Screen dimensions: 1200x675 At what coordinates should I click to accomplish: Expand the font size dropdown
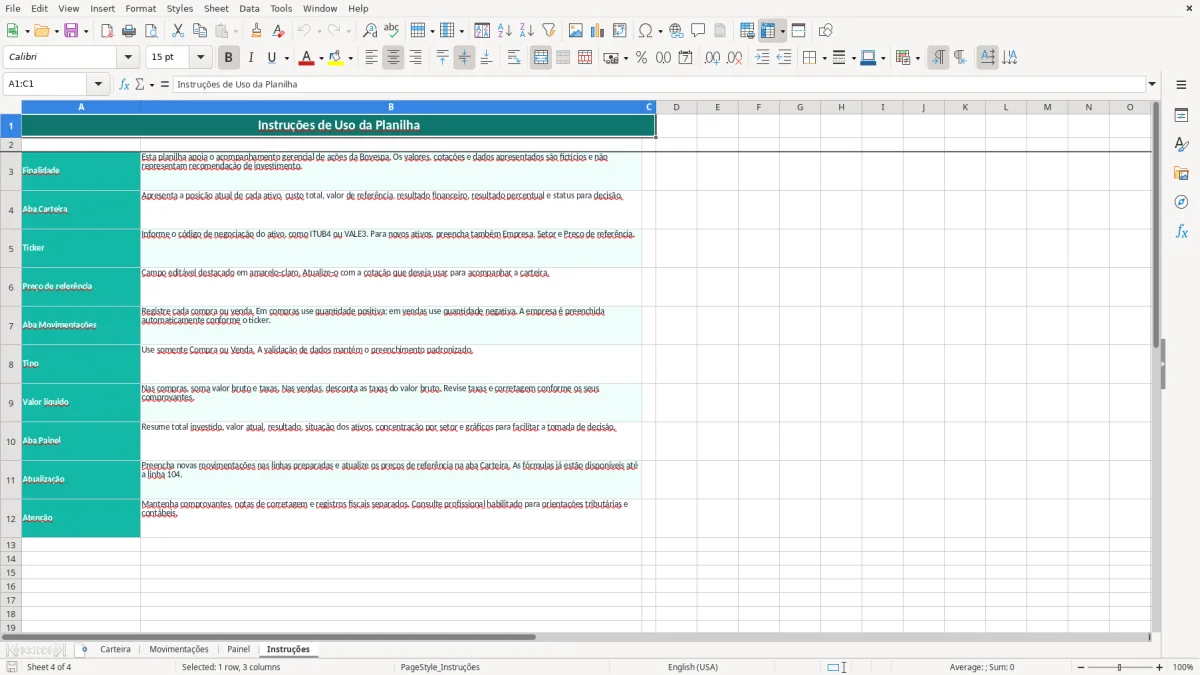[x=201, y=58]
